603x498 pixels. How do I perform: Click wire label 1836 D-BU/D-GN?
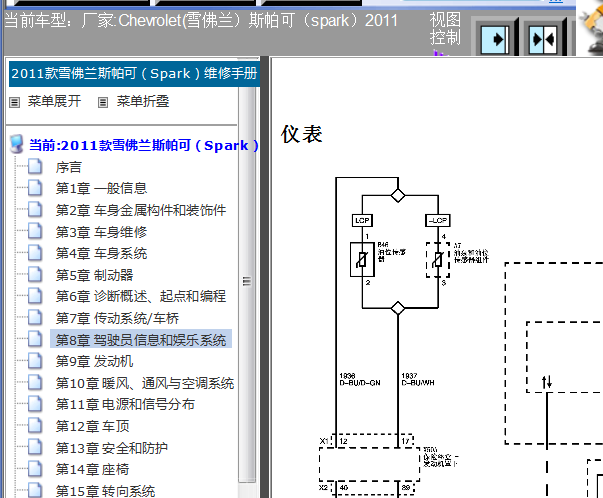coord(360,379)
